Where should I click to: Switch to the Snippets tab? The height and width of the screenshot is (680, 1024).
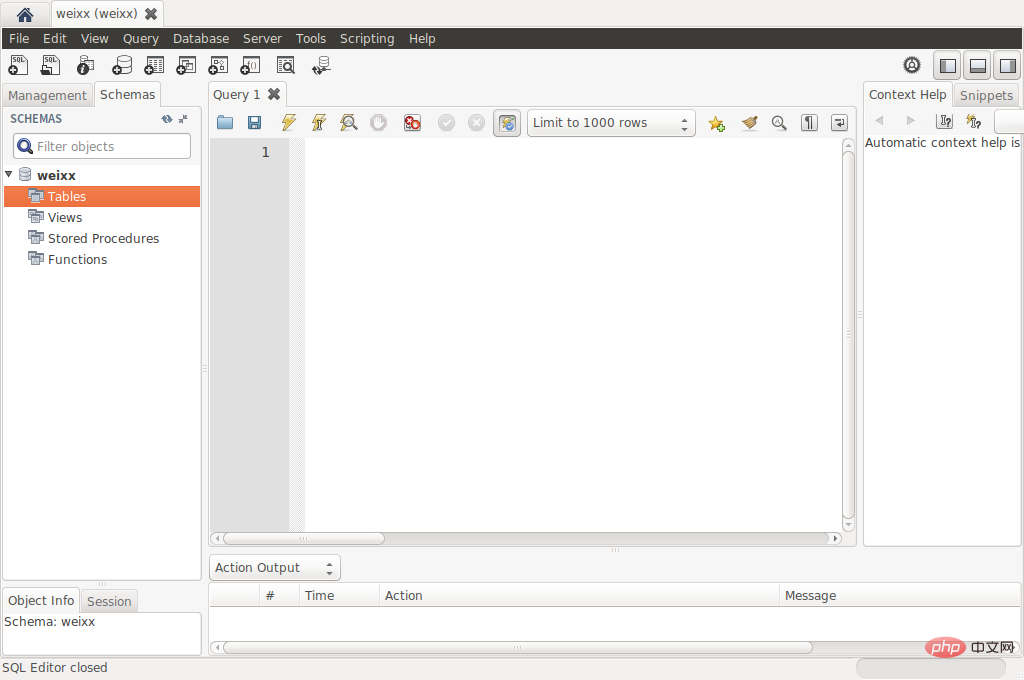pyautogui.click(x=986, y=95)
